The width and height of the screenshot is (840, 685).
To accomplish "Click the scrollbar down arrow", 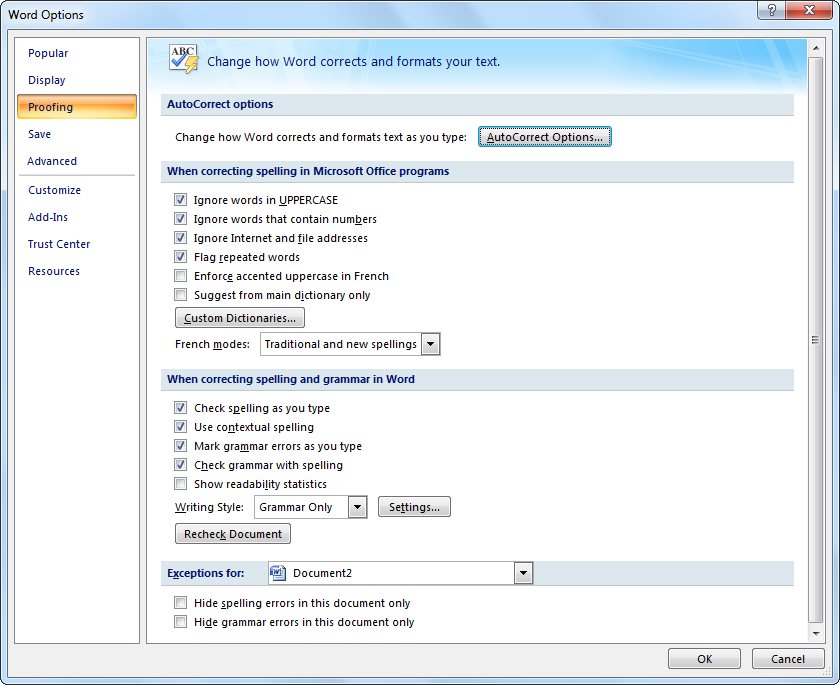I will pyautogui.click(x=815, y=634).
